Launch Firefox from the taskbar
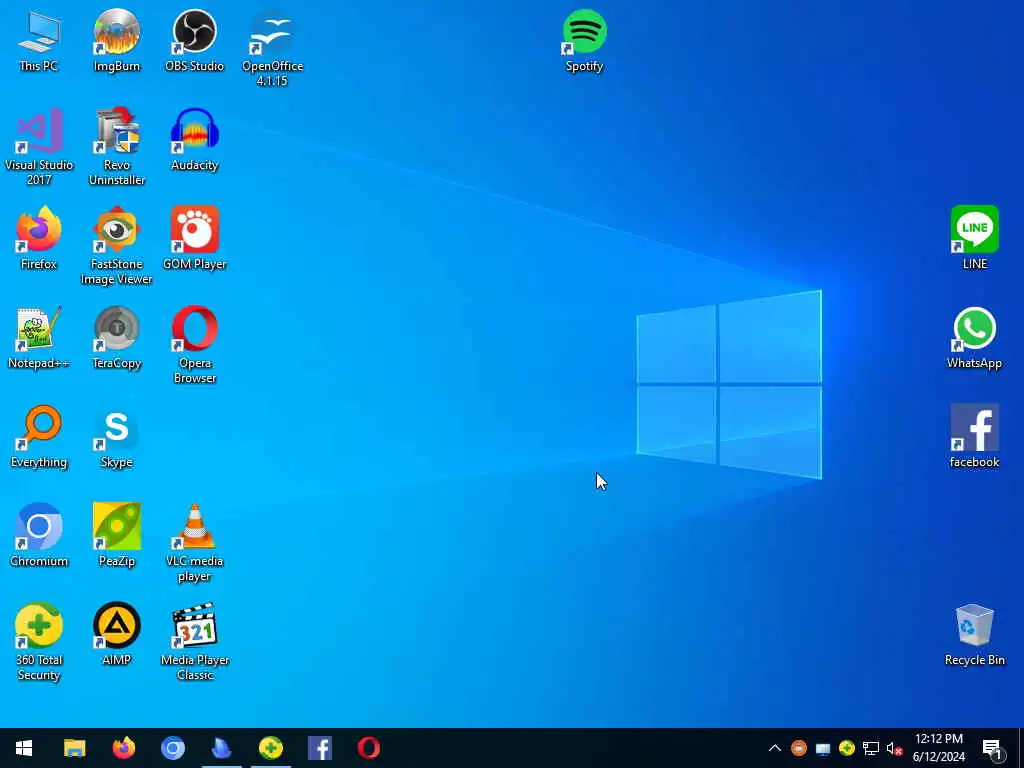The height and width of the screenshot is (768, 1024). pyautogui.click(x=123, y=748)
